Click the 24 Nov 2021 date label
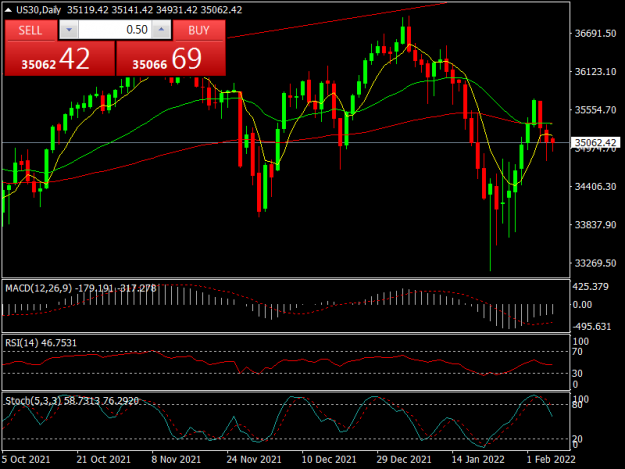Screen dimensions: 625x469 tap(254, 459)
